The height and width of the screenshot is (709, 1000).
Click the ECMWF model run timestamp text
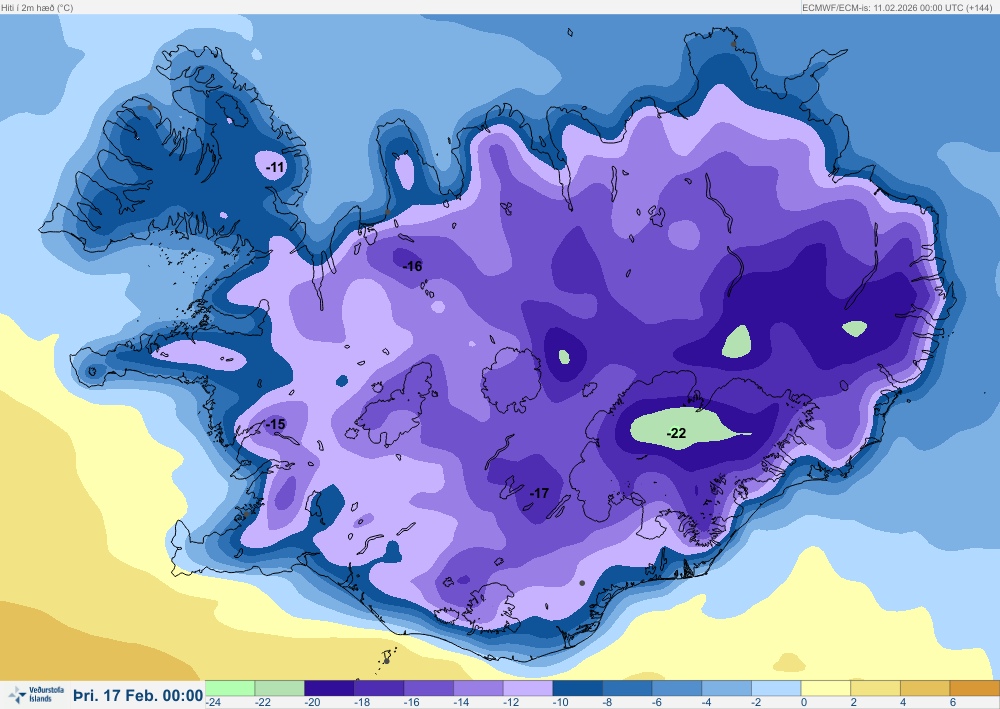pyautogui.click(x=899, y=8)
